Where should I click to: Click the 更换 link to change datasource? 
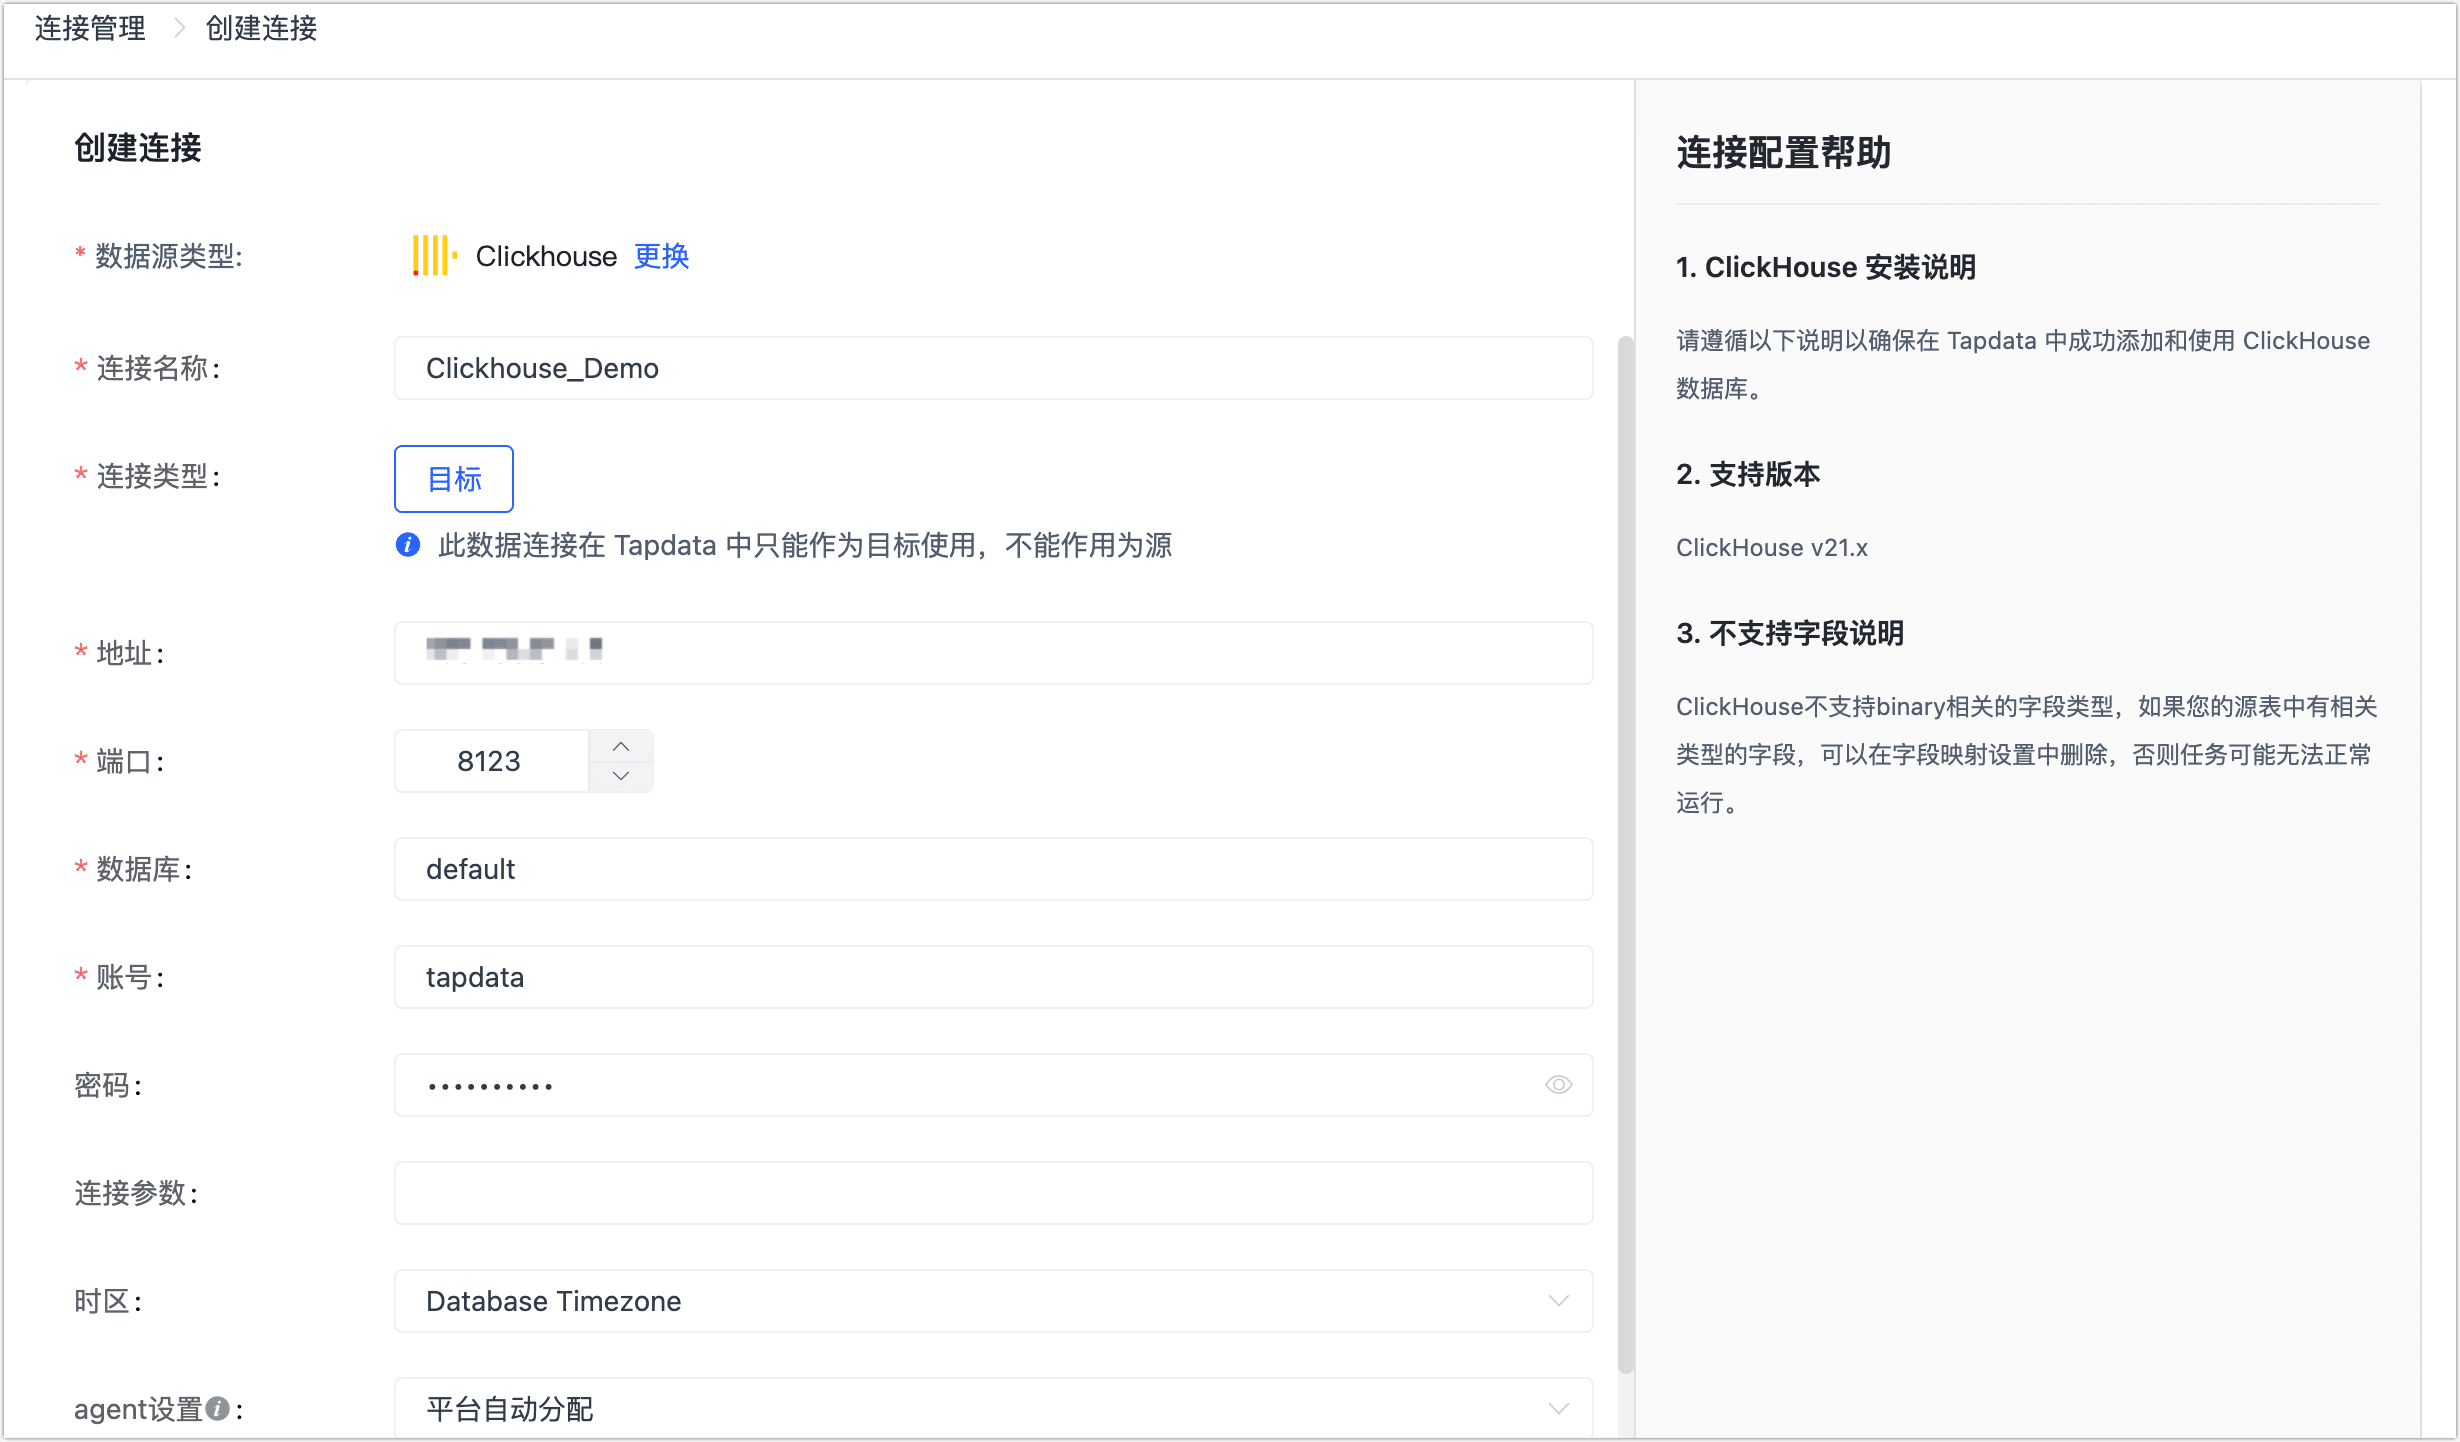(x=661, y=256)
